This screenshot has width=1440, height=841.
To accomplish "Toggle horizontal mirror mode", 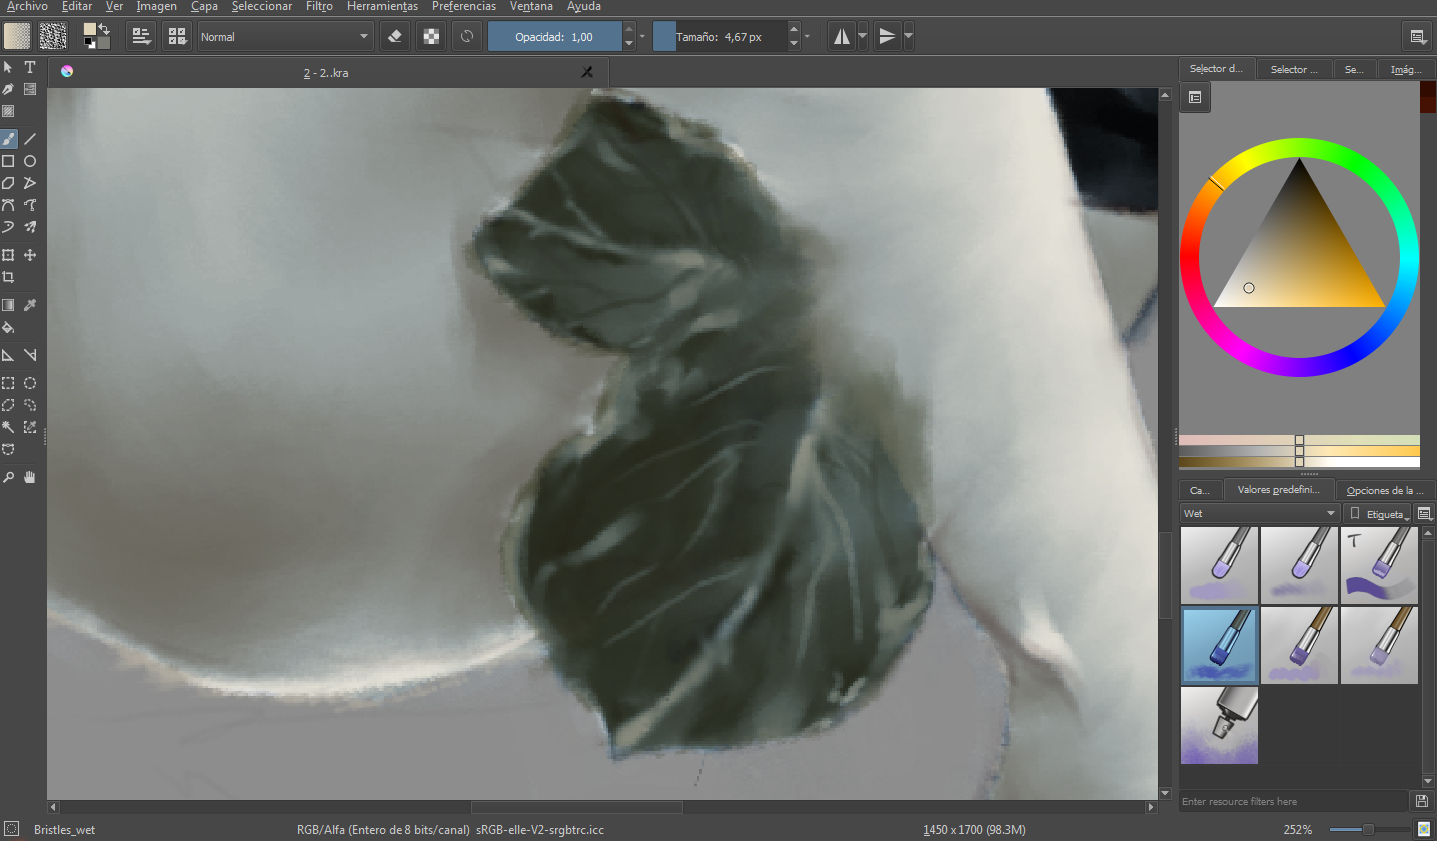I will tap(842, 37).
